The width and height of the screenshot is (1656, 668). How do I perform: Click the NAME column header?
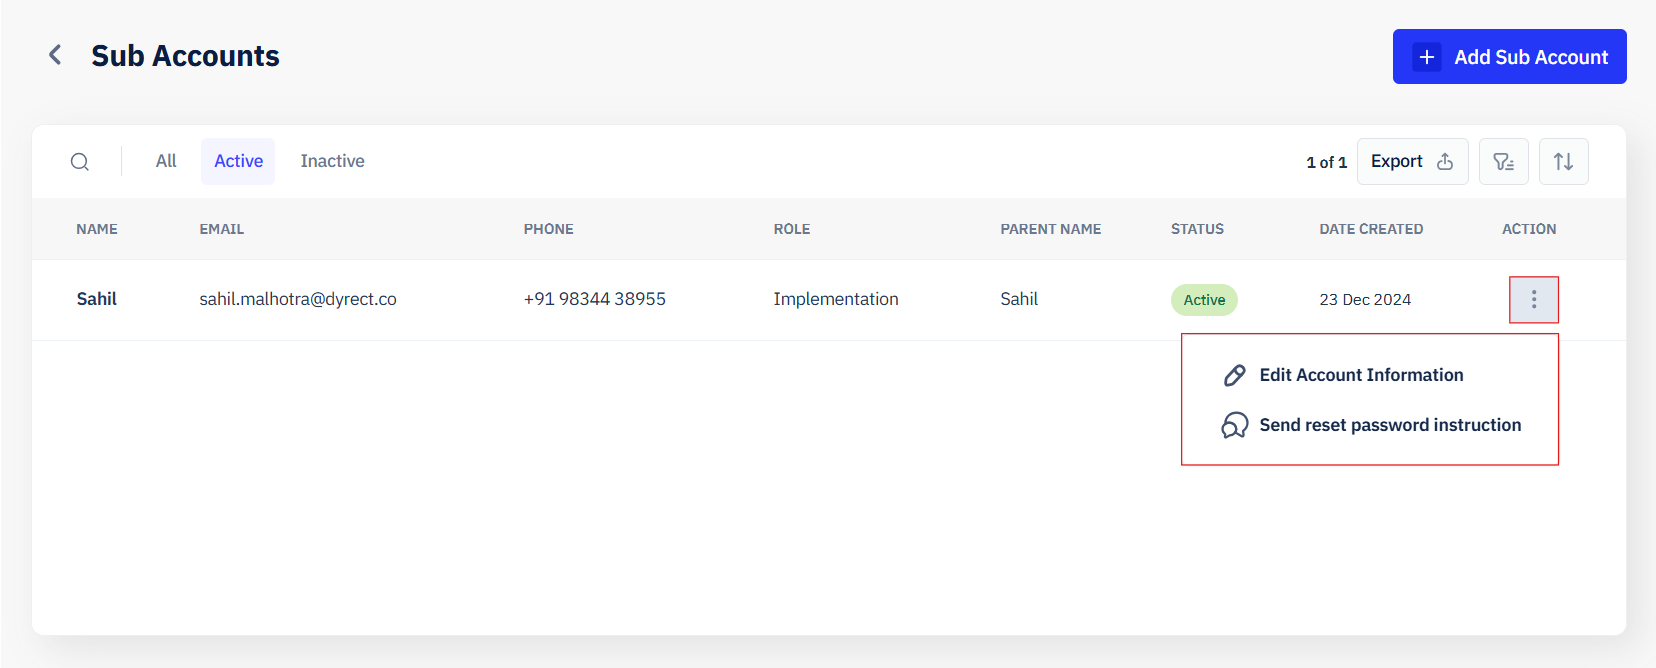point(97,229)
